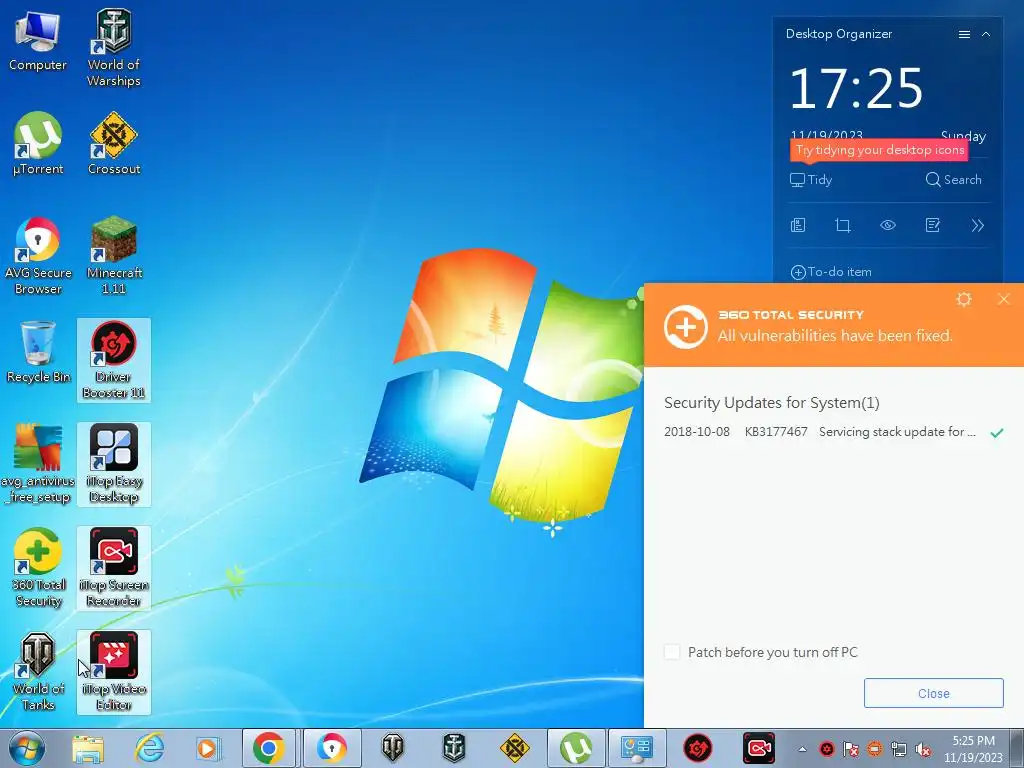Screen dimensions: 1024x768
Task: Launch Internet Explorer from taskbar
Action: point(149,748)
